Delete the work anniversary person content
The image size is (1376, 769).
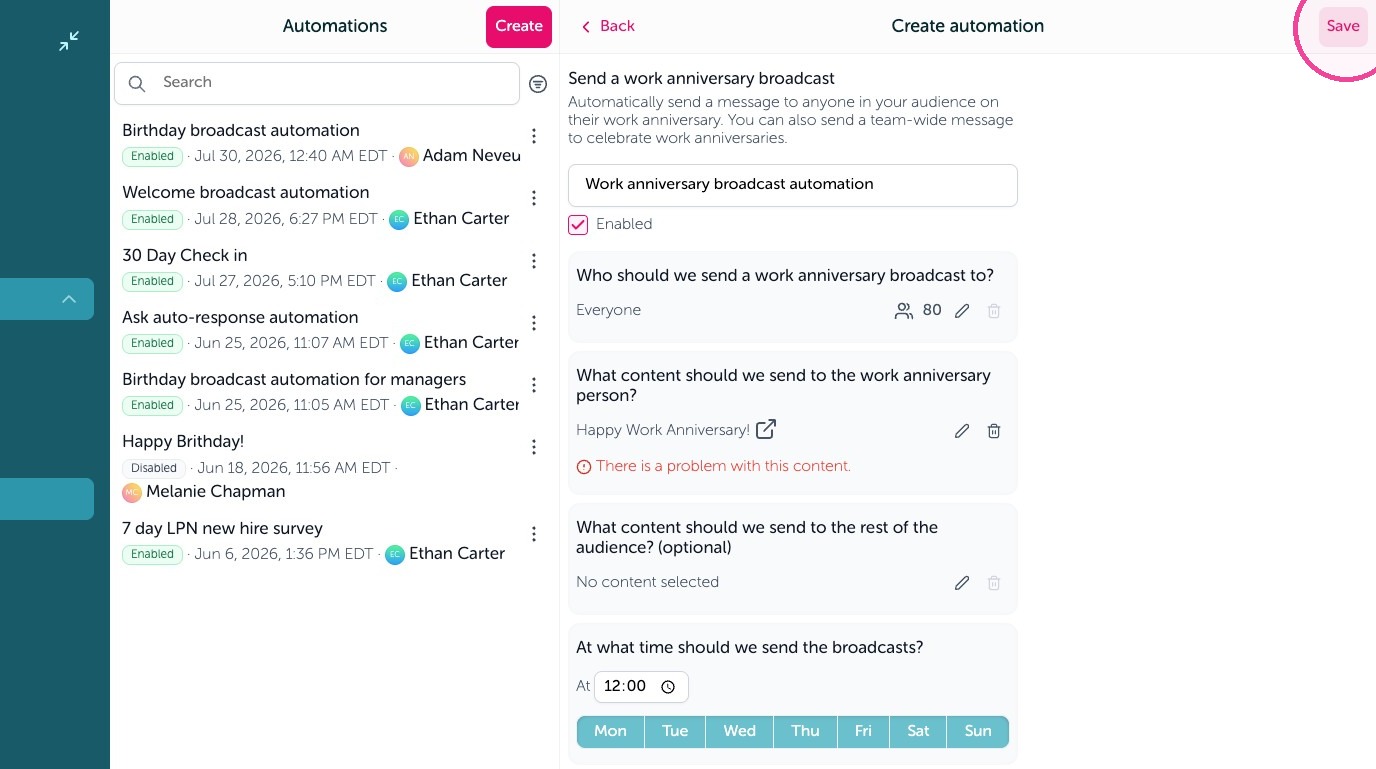(994, 431)
